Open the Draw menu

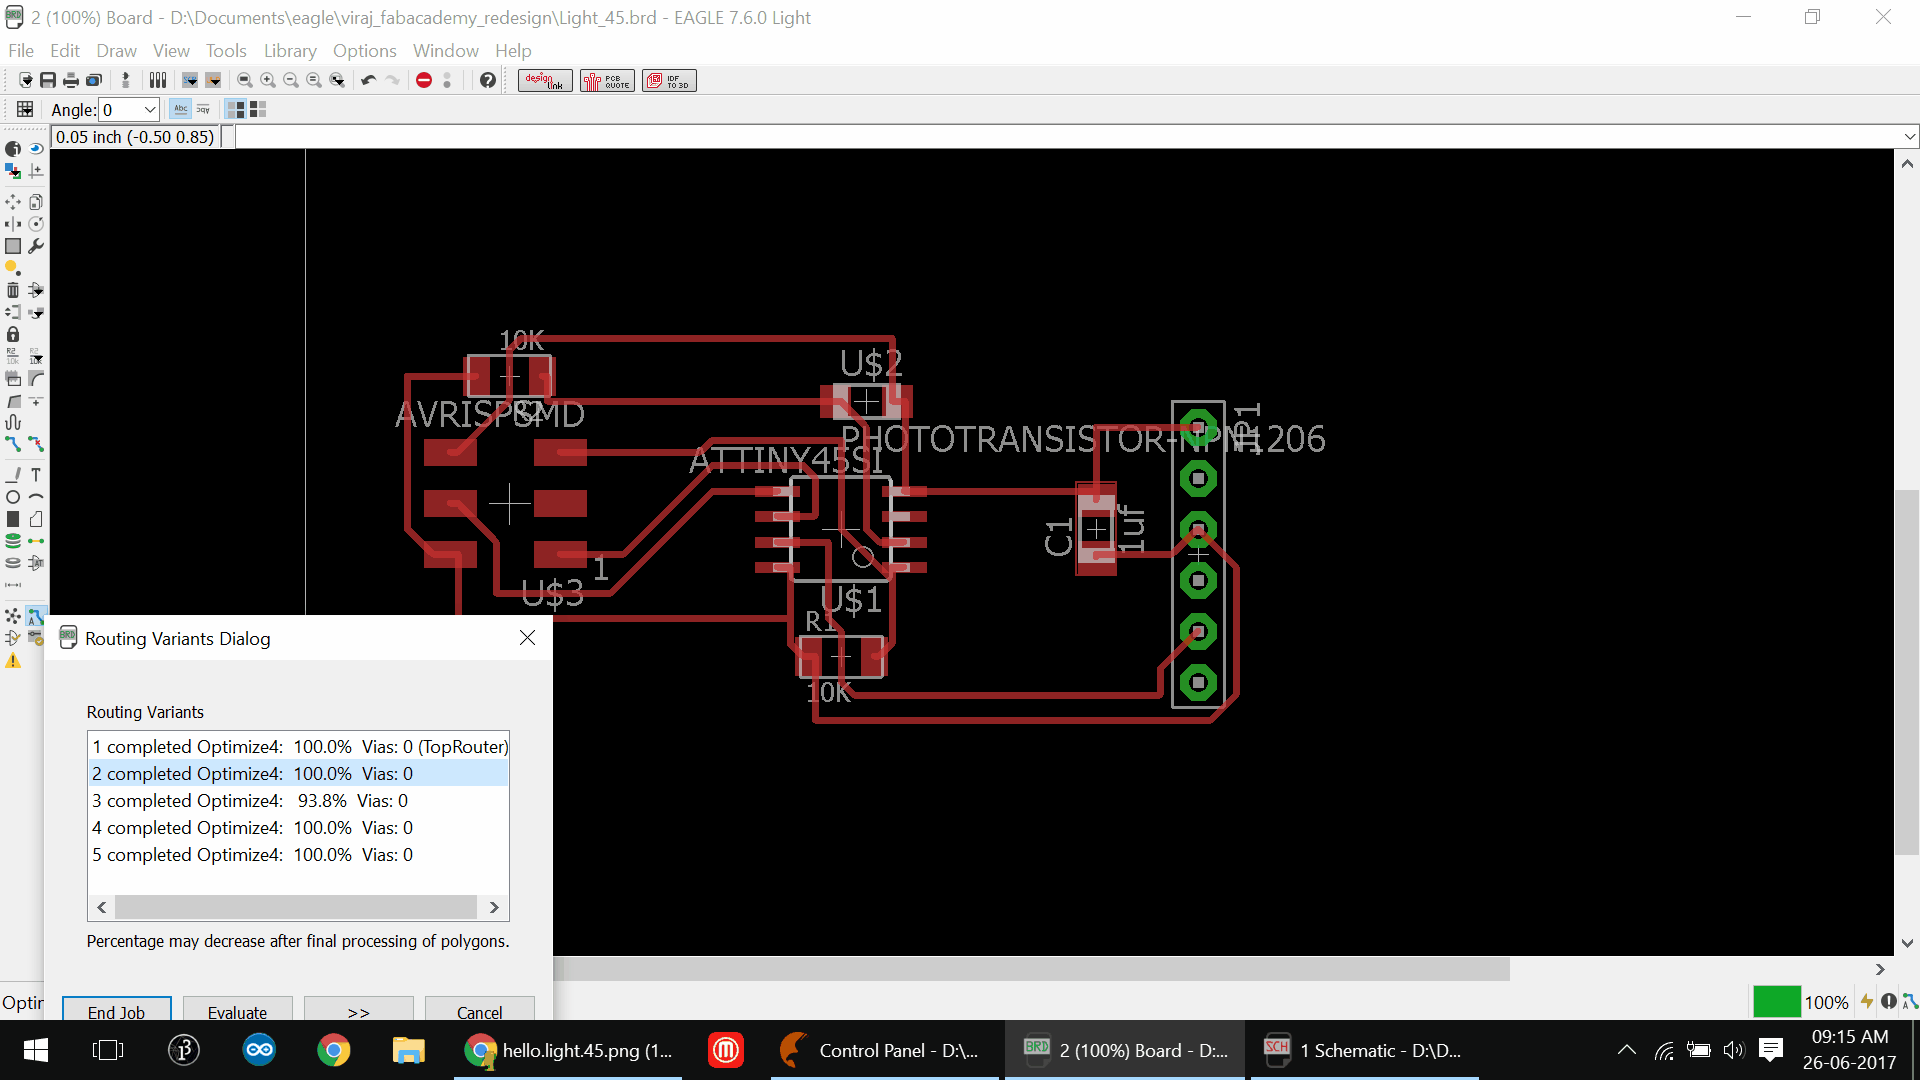[x=116, y=50]
